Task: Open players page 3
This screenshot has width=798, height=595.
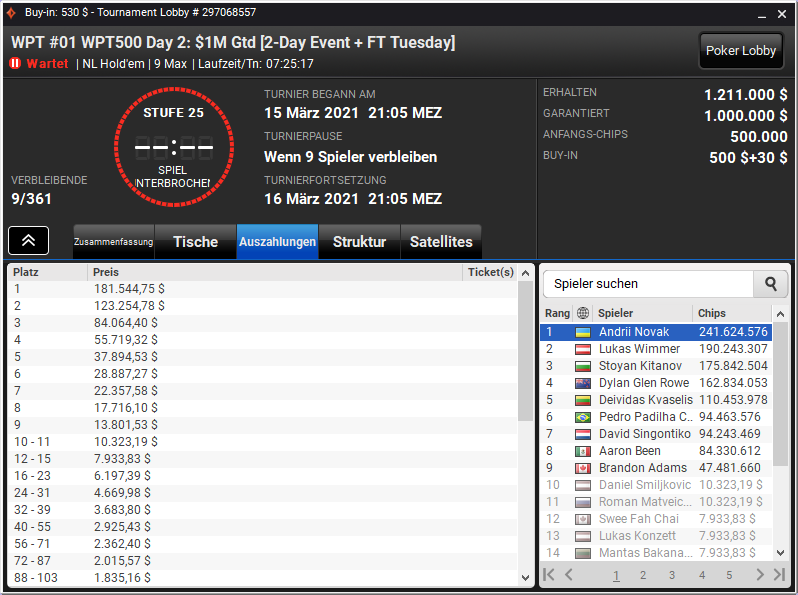Action: [672, 575]
